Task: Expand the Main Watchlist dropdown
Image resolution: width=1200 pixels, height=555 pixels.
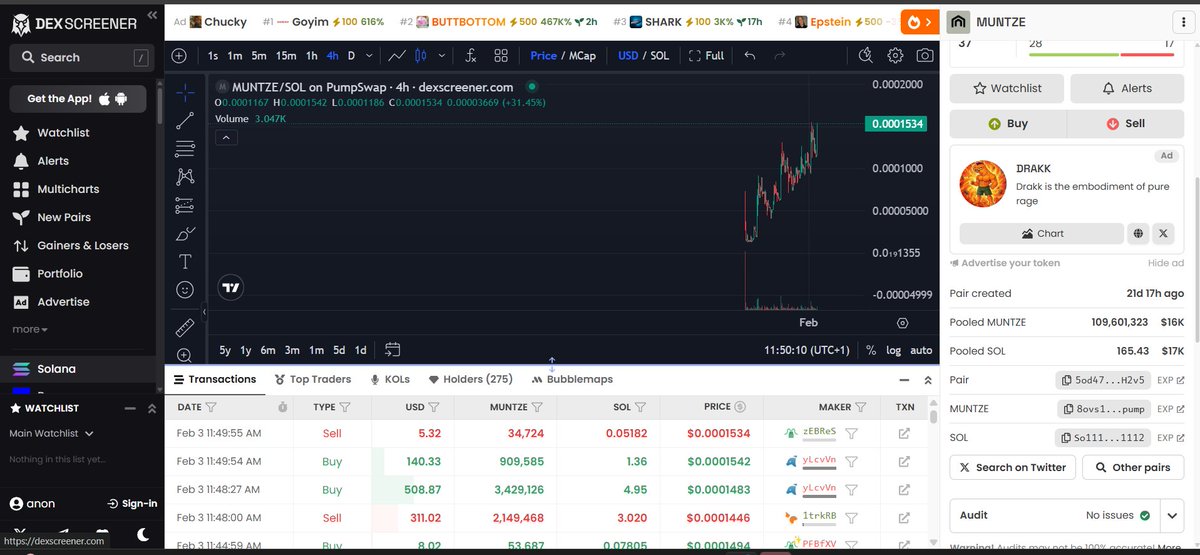Action: click(51, 433)
